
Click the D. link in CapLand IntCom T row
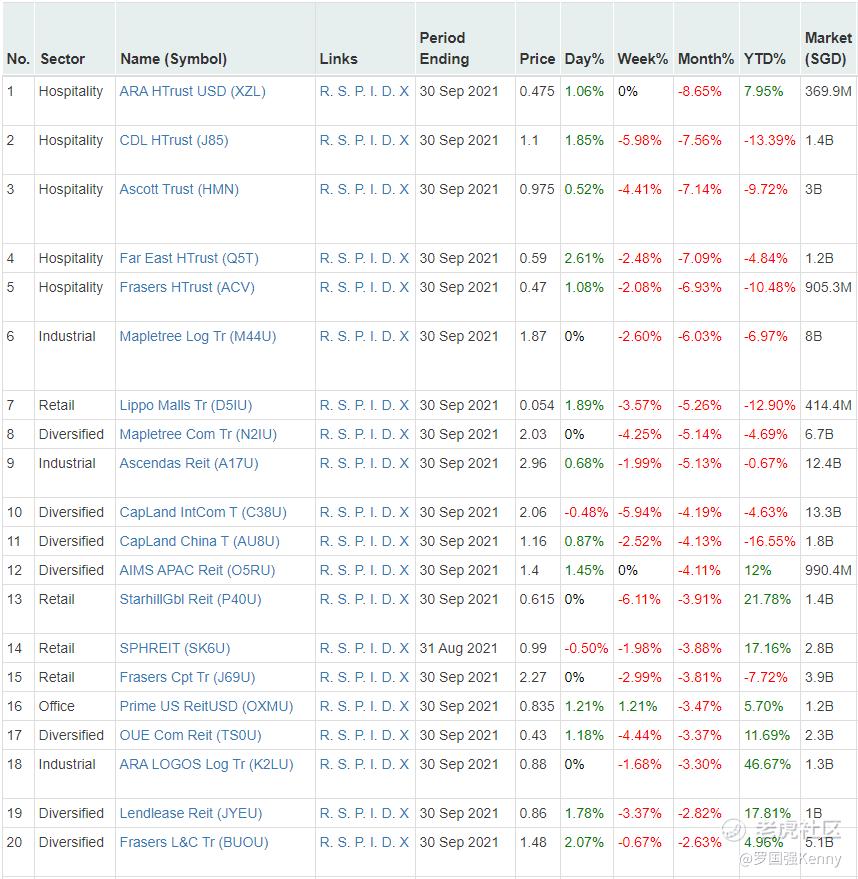tap(388, 512)
